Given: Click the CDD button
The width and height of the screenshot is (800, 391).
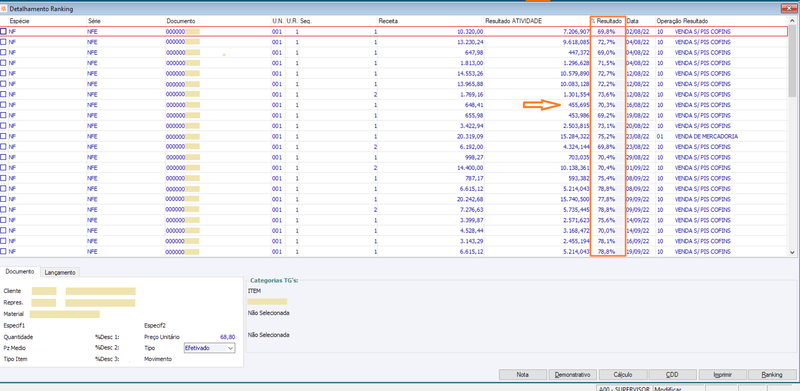Looking at the screenshot, I should [672, 375].
